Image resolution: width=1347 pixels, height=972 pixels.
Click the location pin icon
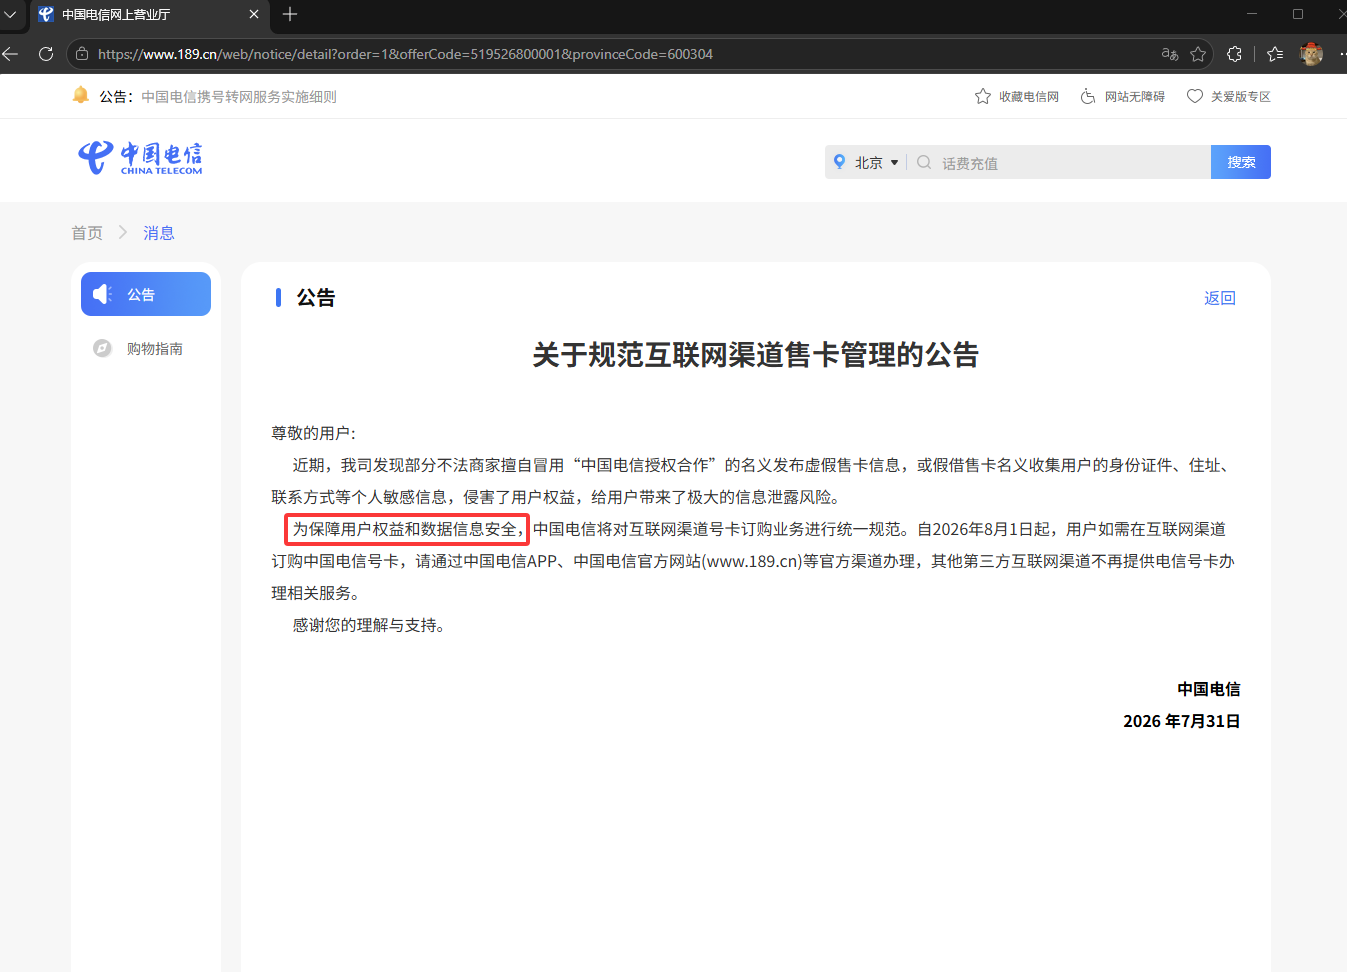tap(839, 162)
